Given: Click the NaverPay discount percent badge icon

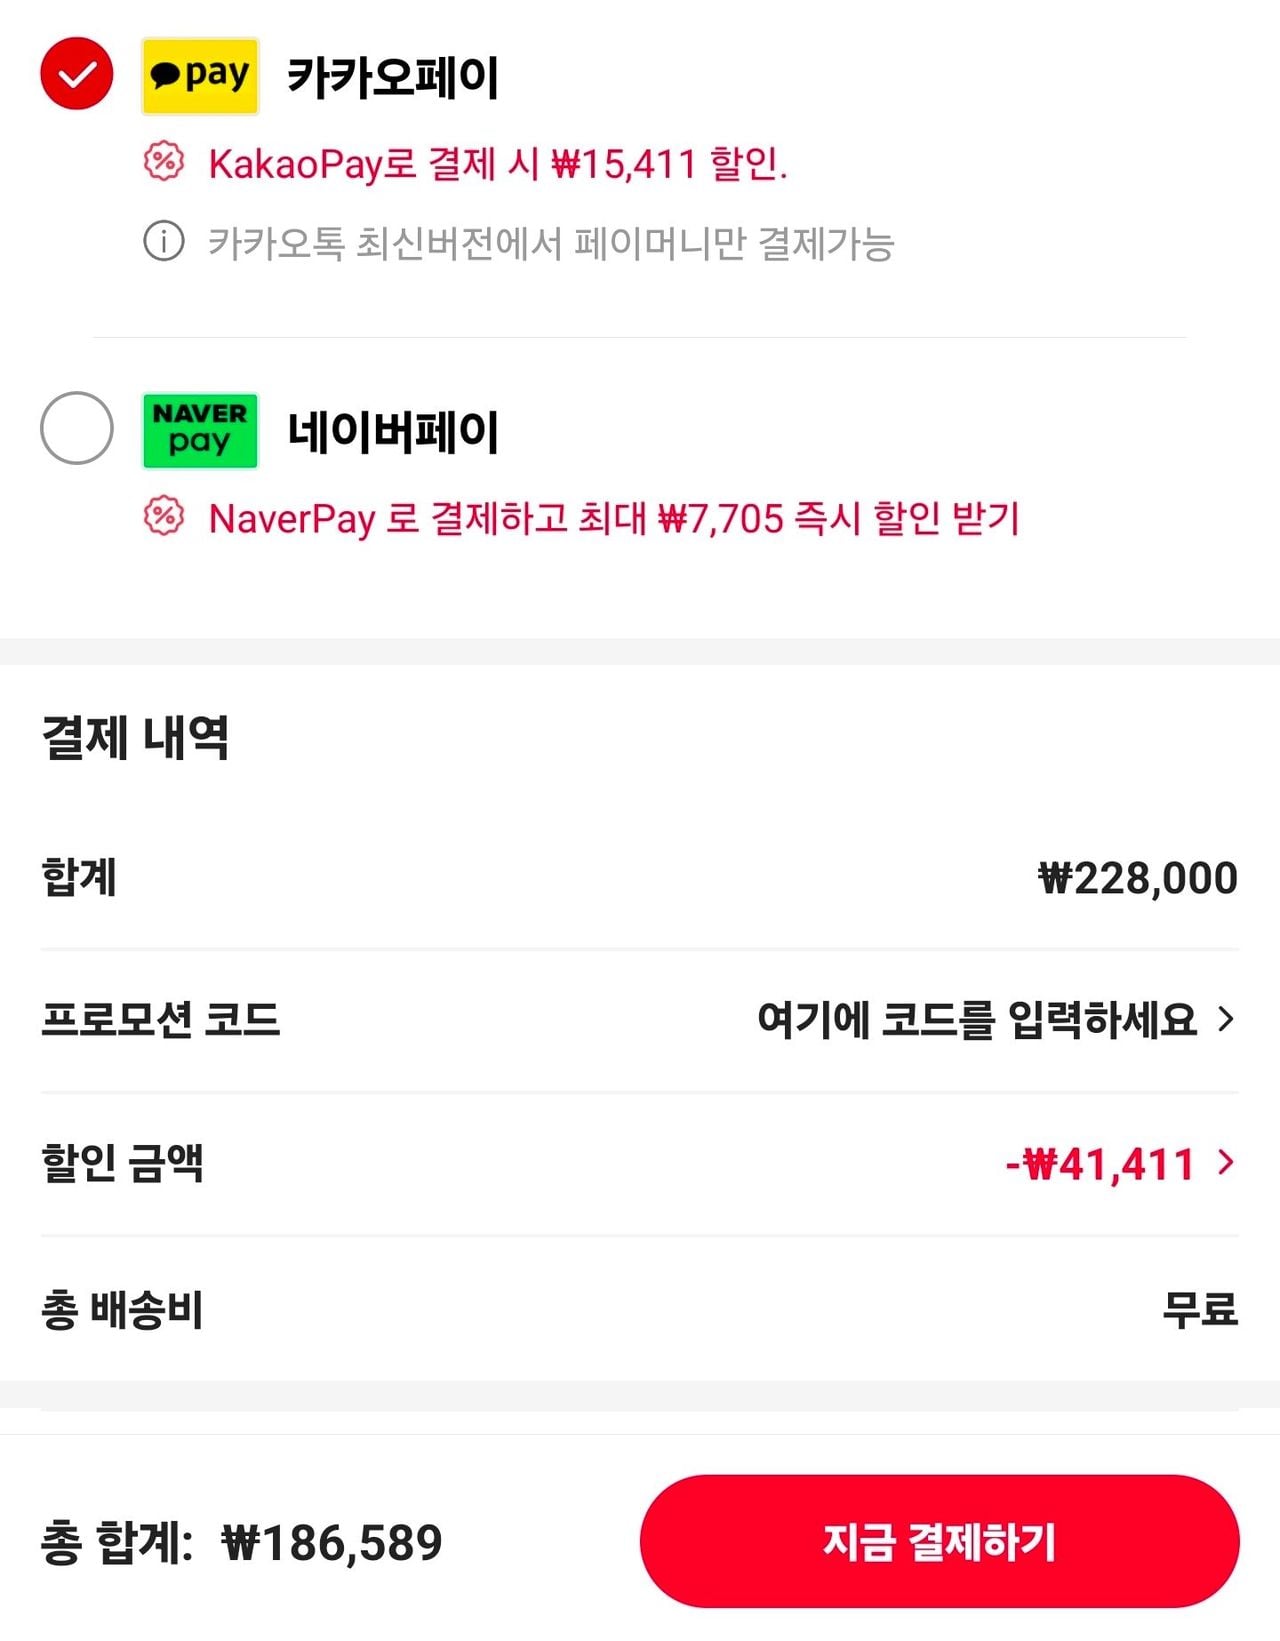Looking at the screenshot, I should point(164,517).
